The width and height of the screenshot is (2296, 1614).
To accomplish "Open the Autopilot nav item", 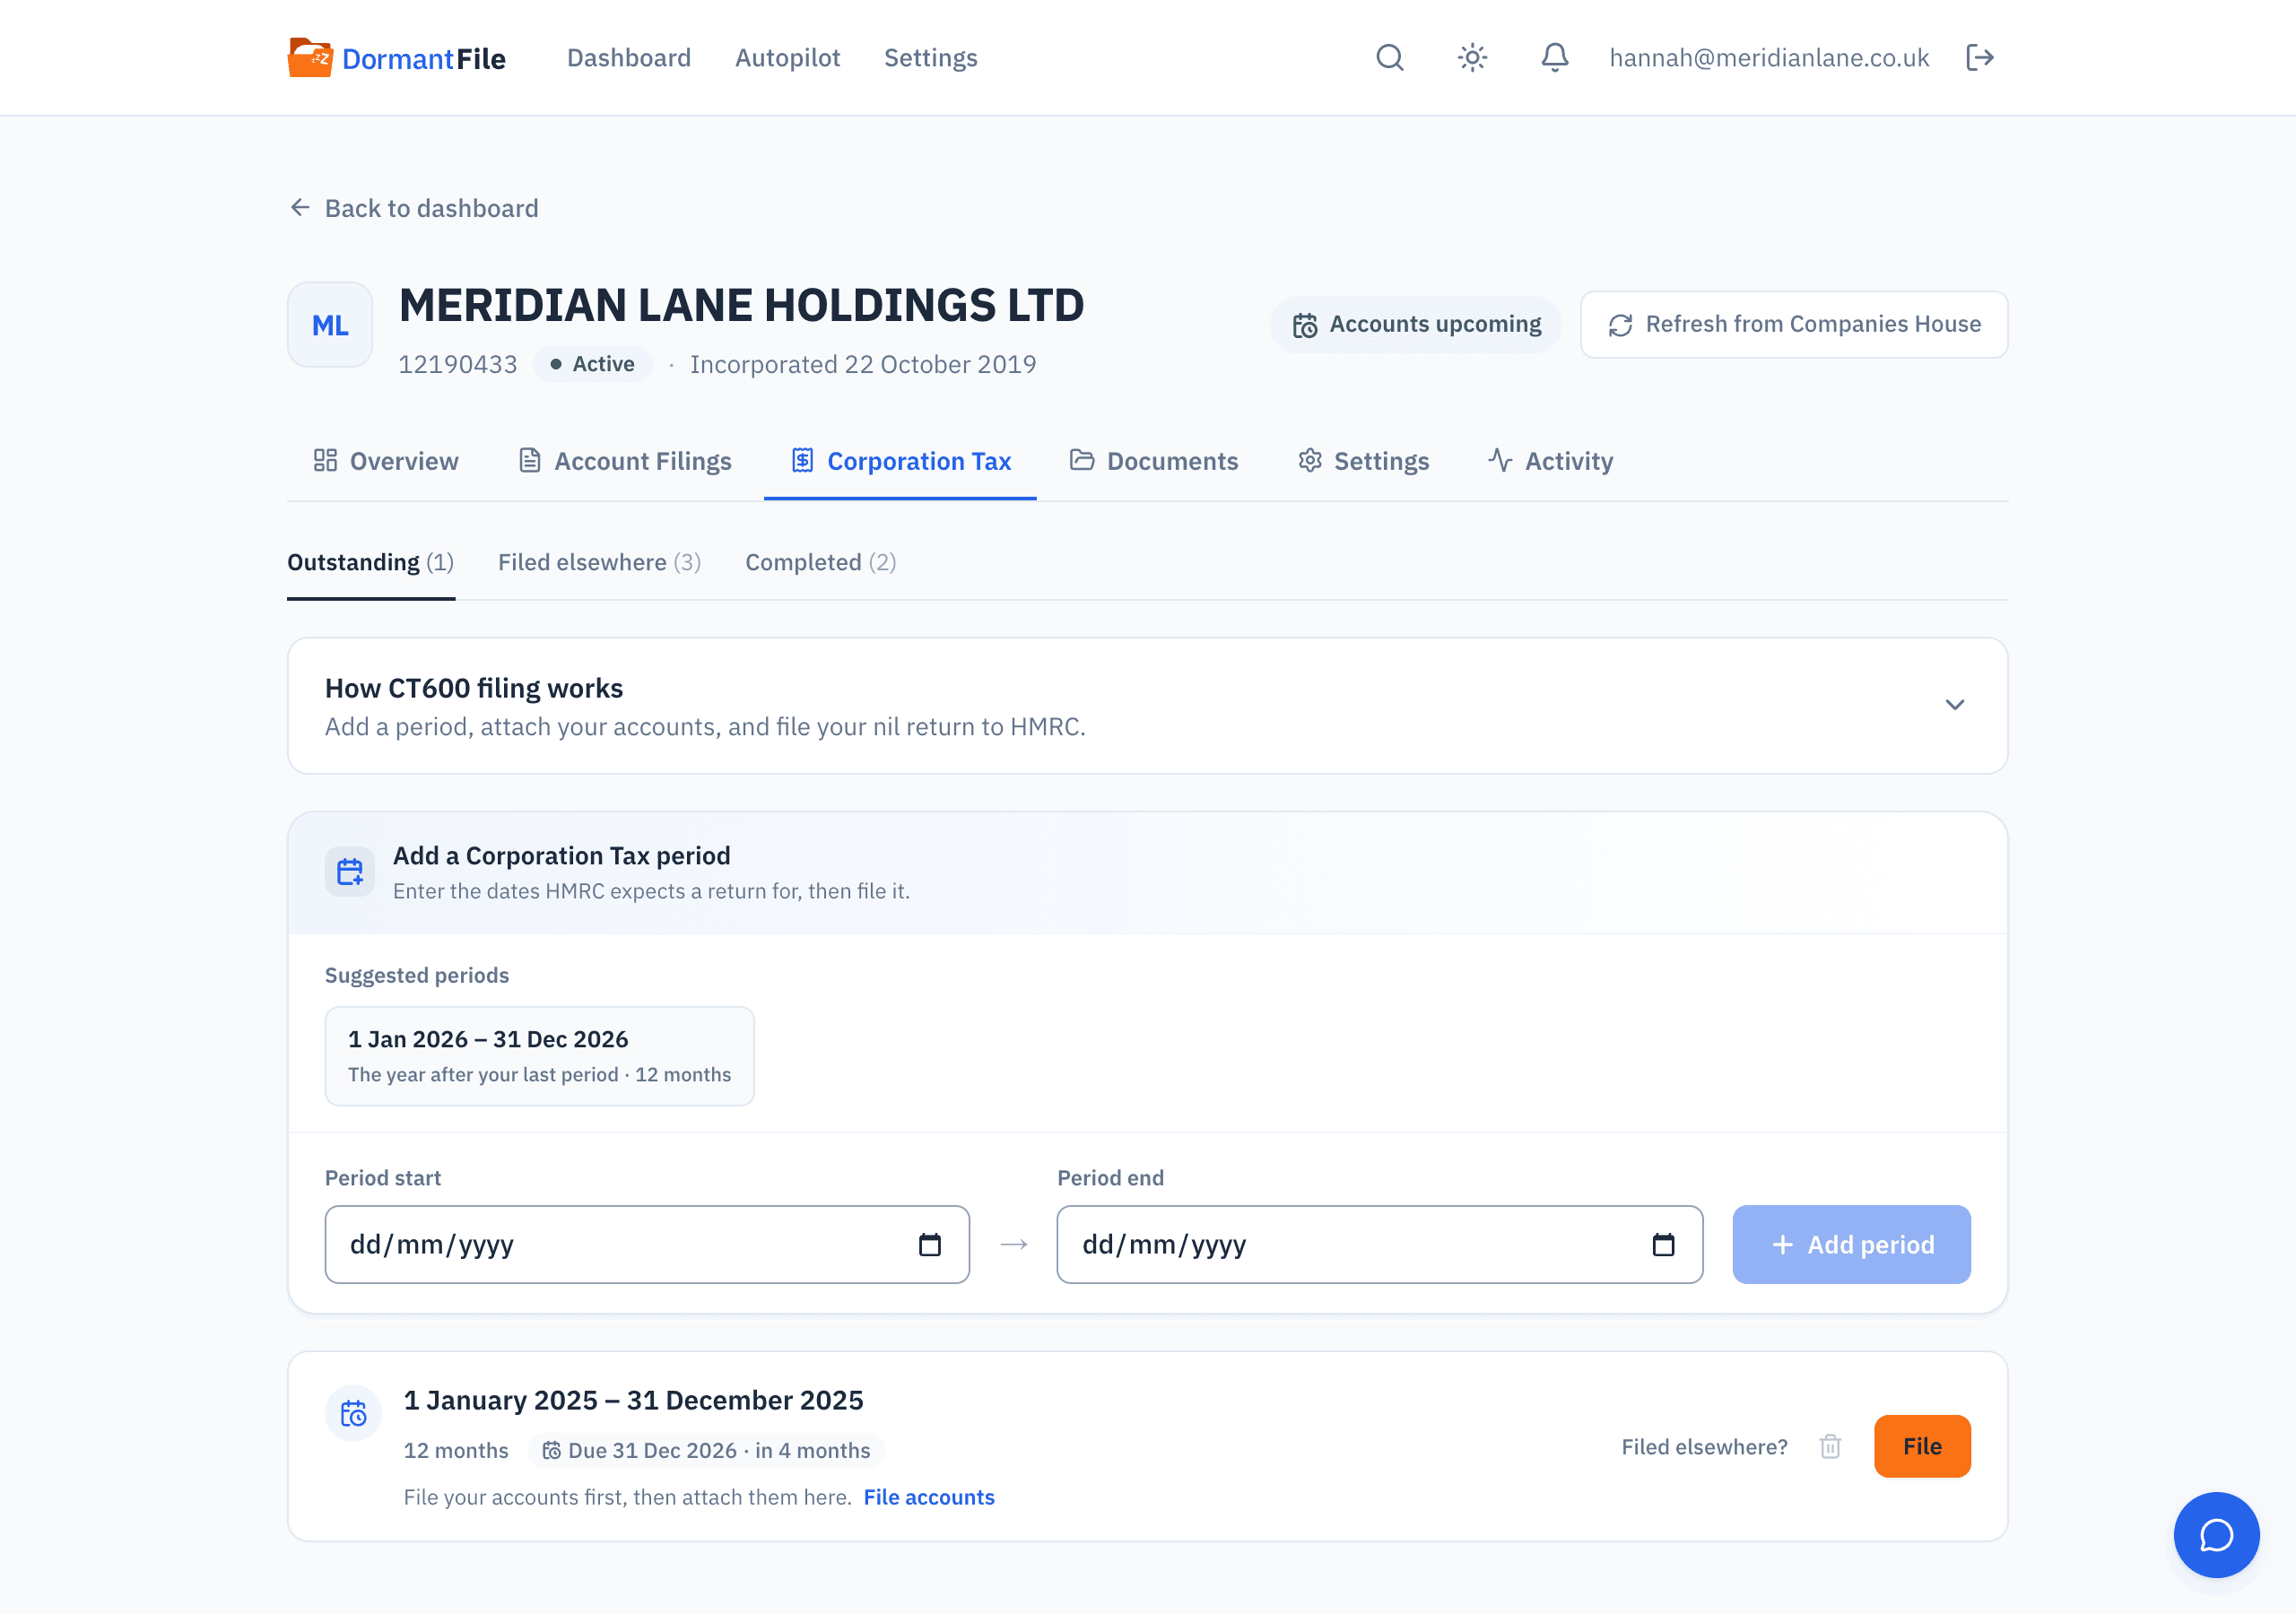I will tap(787, 58).
